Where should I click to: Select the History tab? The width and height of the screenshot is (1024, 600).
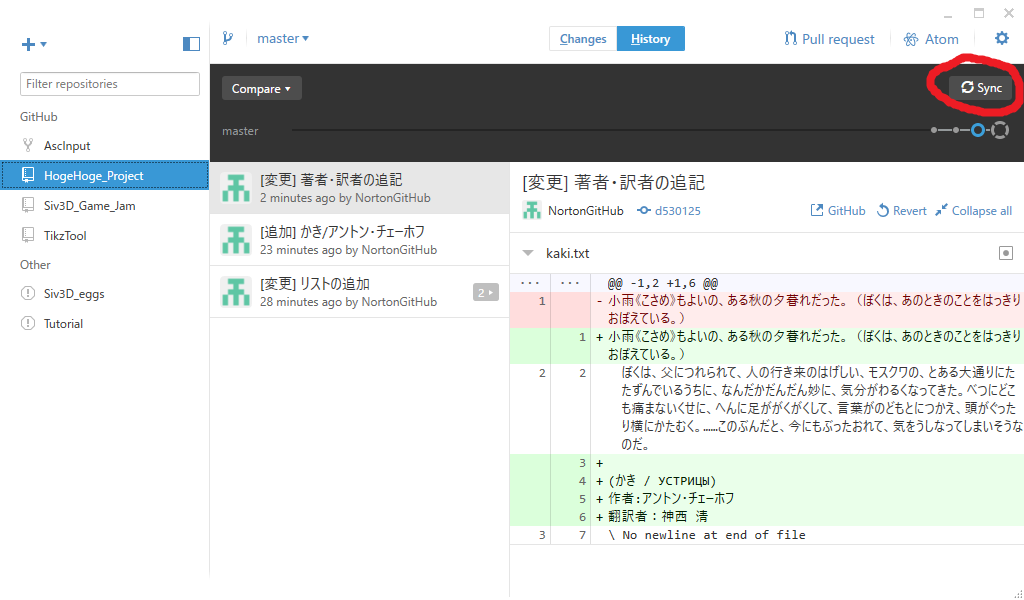(x=650, y=39)
